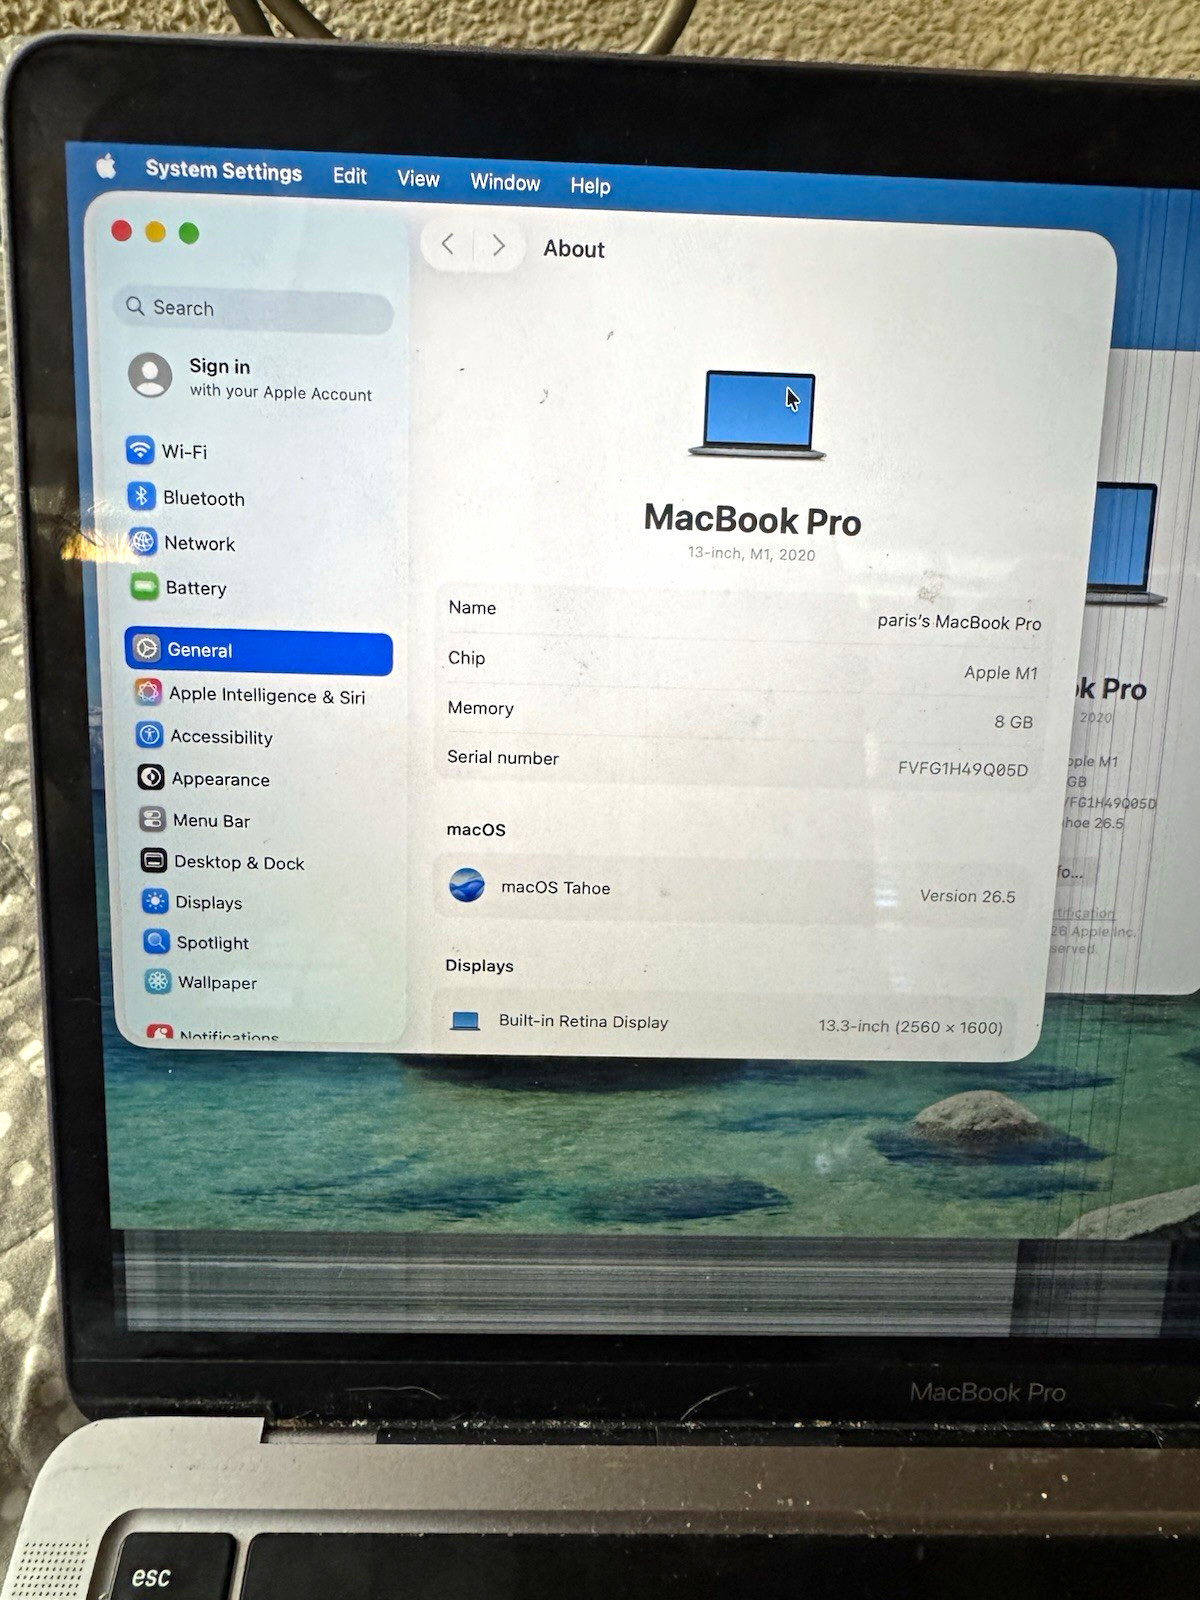Click the green zoom window button

[x=189, y=233]
